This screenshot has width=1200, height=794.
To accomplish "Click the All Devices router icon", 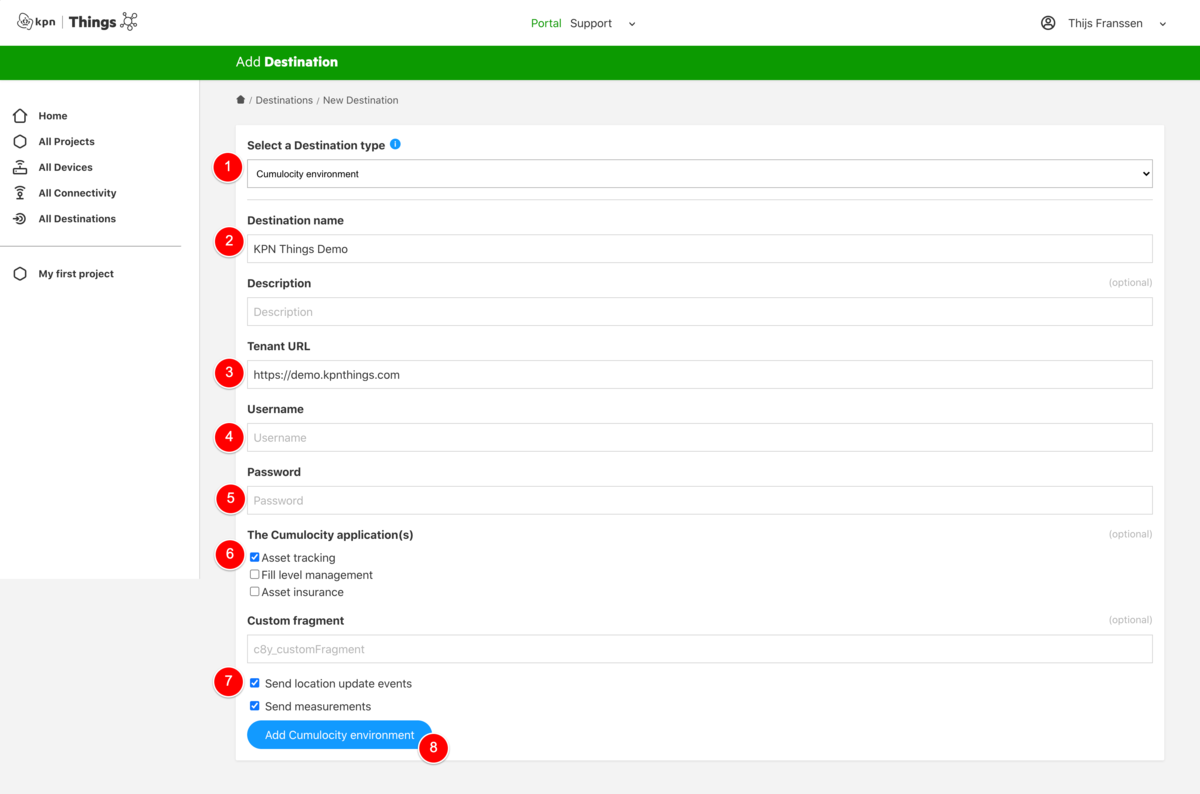I will click(x=20, y=167).
